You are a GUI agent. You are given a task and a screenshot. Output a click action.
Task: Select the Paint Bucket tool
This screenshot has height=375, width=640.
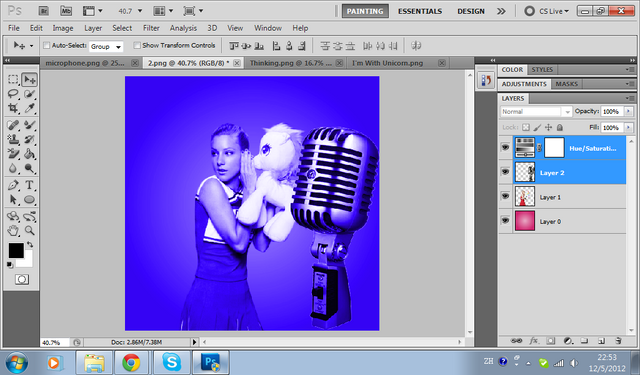coord(29,154)
